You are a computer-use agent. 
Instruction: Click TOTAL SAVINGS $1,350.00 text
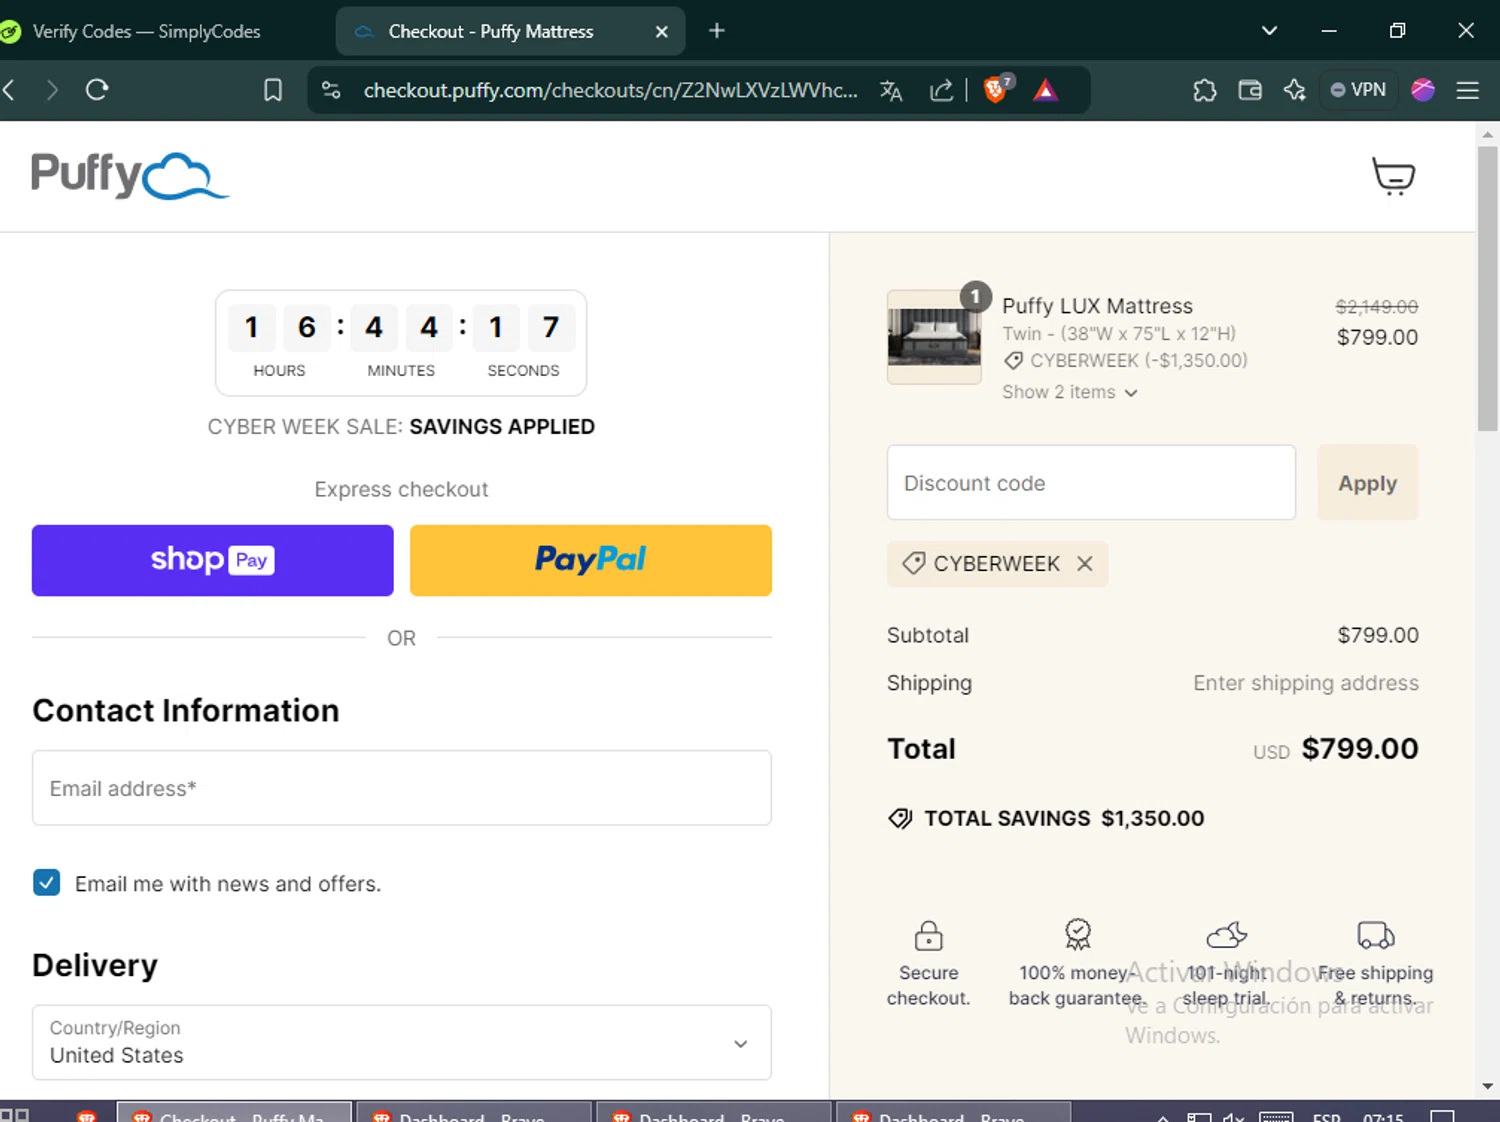pos(1064,818)
